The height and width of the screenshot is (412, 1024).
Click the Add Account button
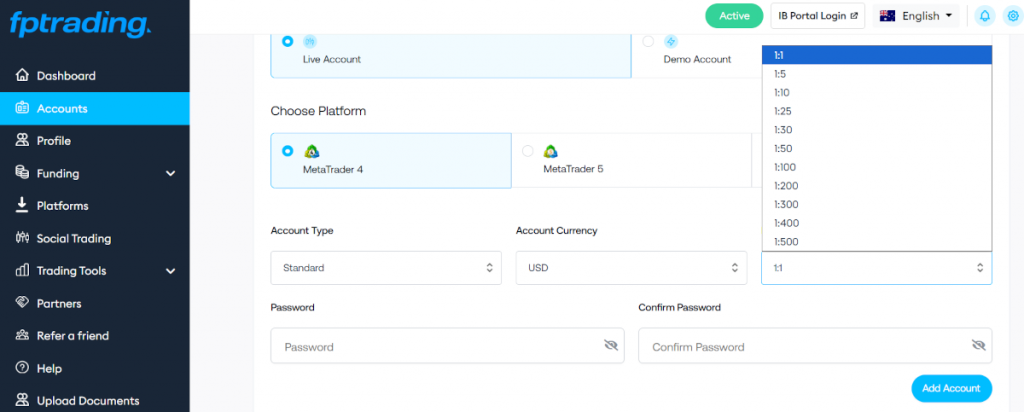pos(952,388)
